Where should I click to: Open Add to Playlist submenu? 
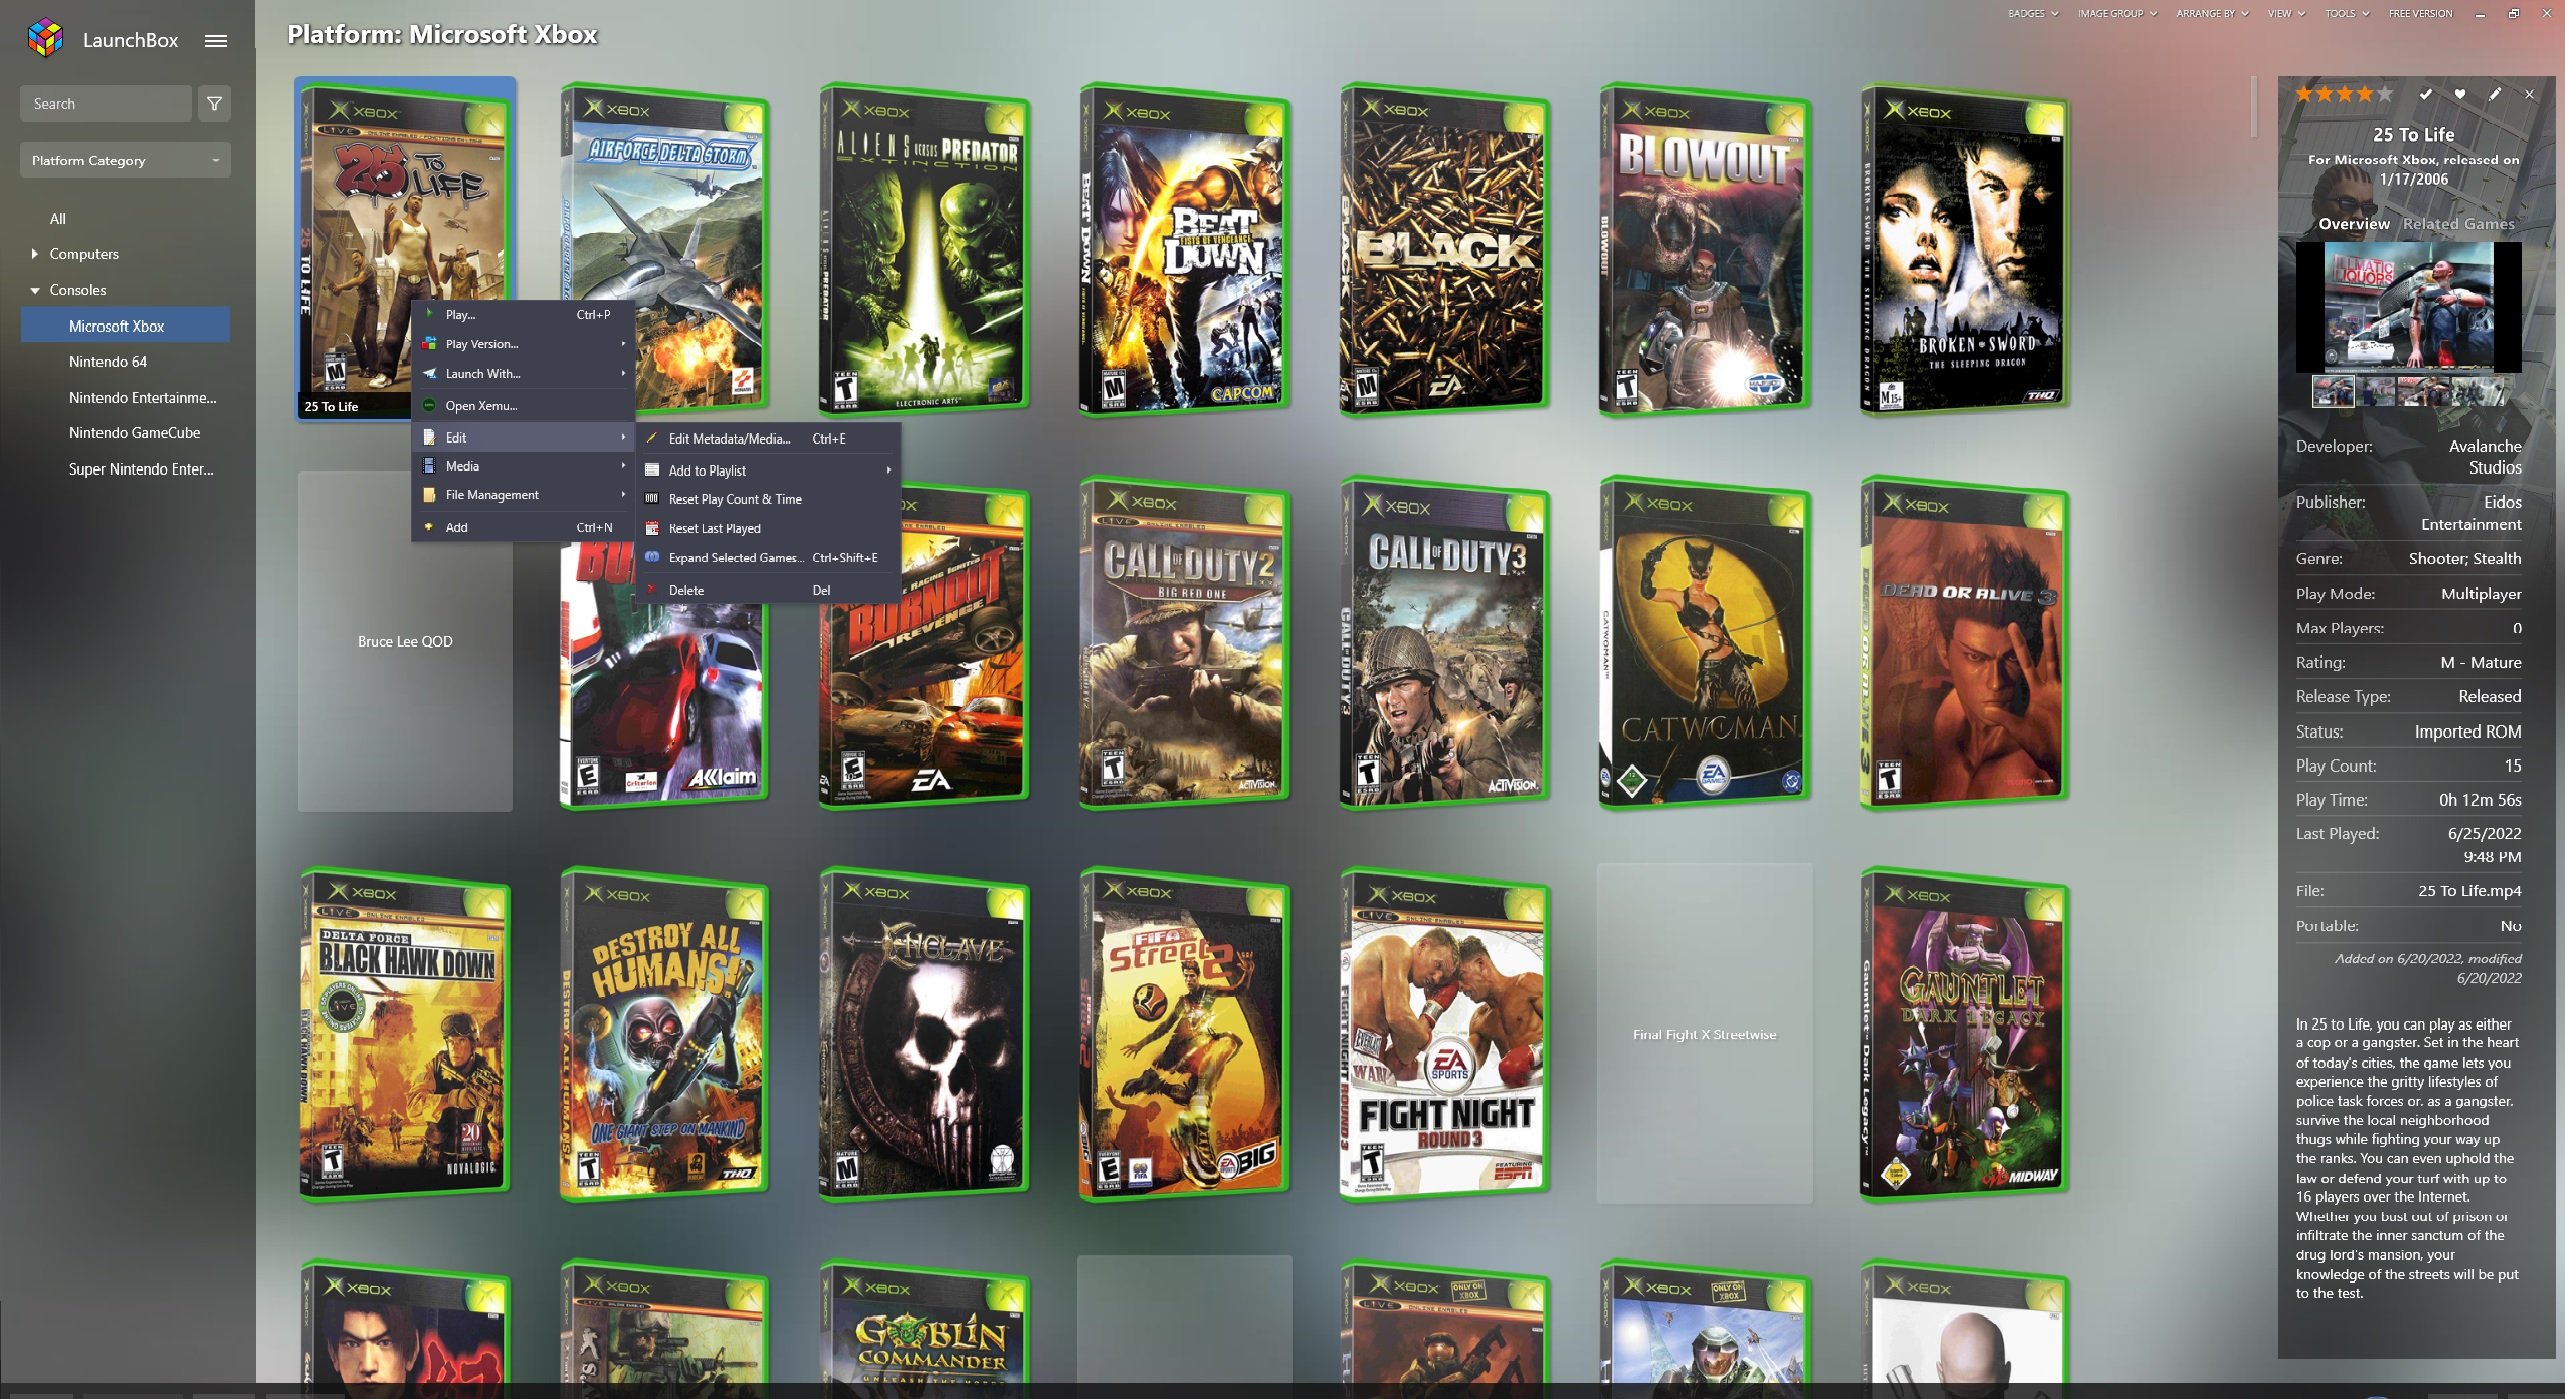click(768, 470)
